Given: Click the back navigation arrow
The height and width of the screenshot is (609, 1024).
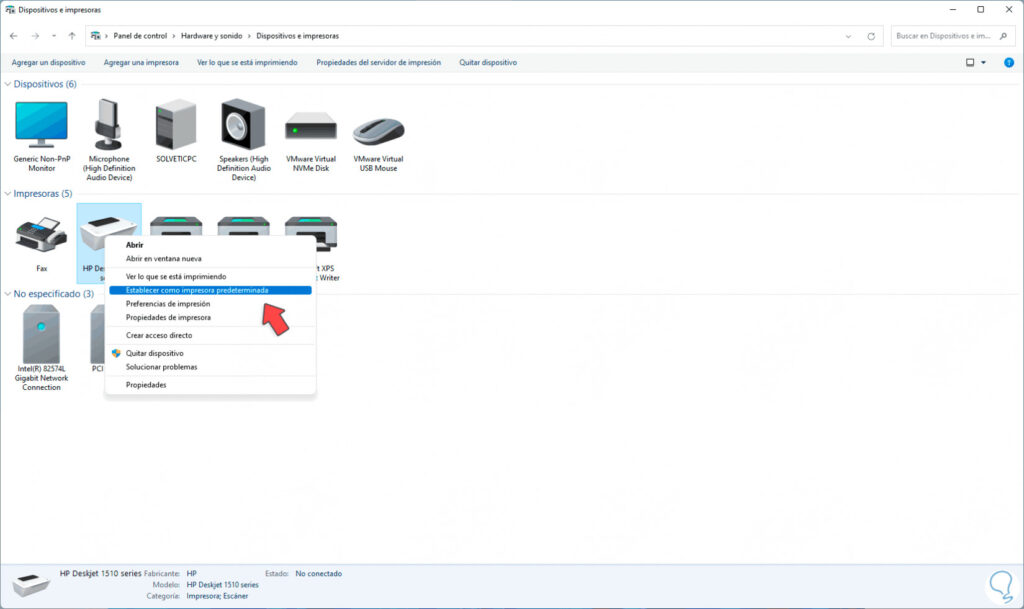Looking at the screenshot, I should 14,36.
